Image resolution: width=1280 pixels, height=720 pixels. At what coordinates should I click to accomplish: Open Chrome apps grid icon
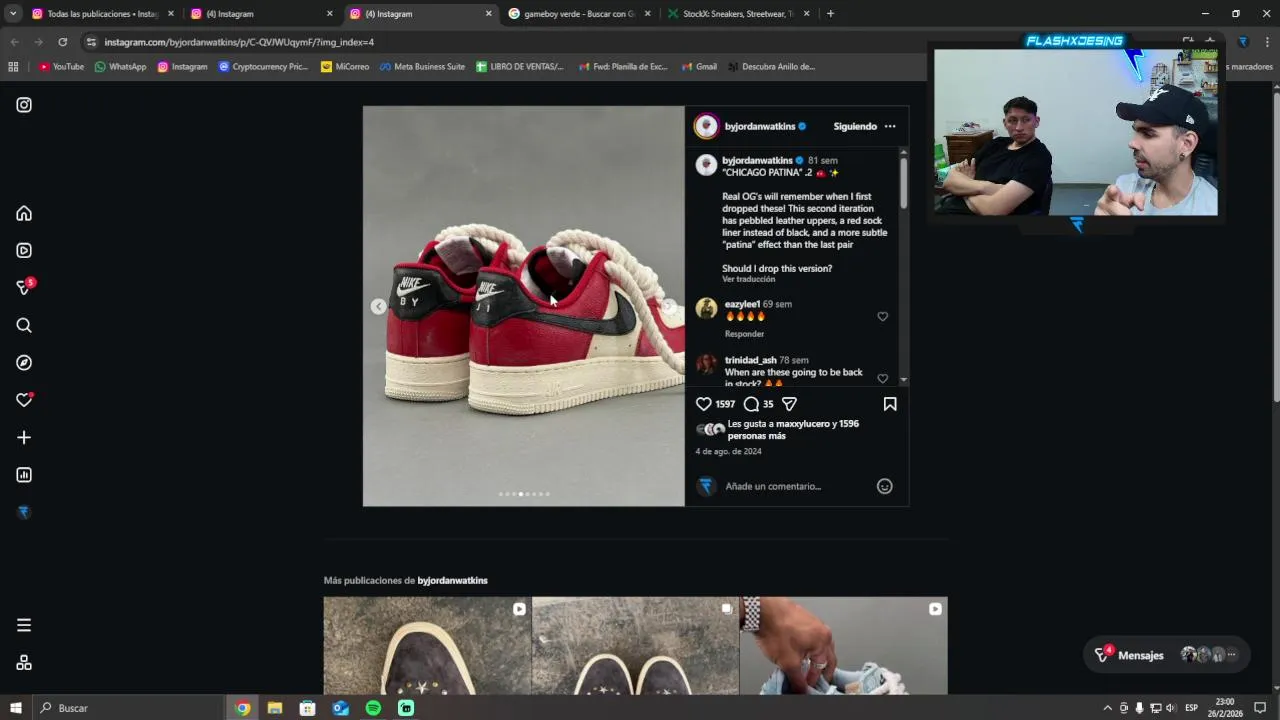(13, 67)
